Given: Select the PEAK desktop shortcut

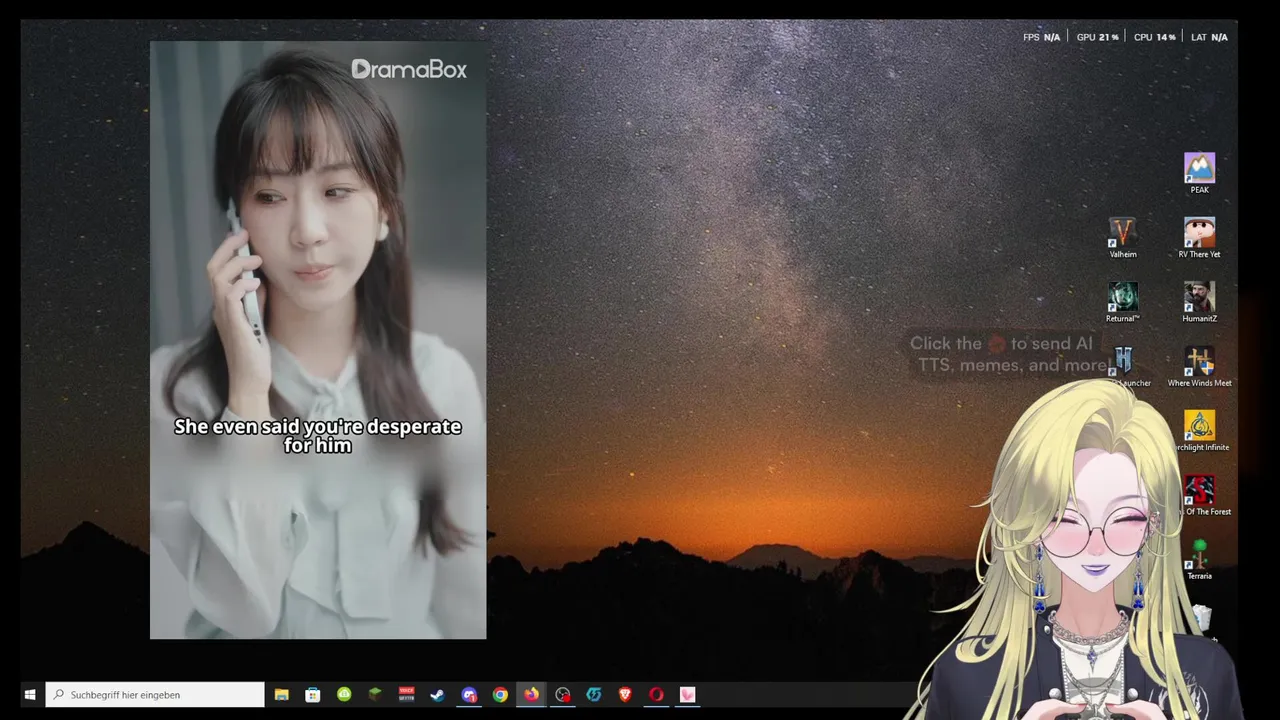Looking at the screenshot, I should coord(1199,173).
